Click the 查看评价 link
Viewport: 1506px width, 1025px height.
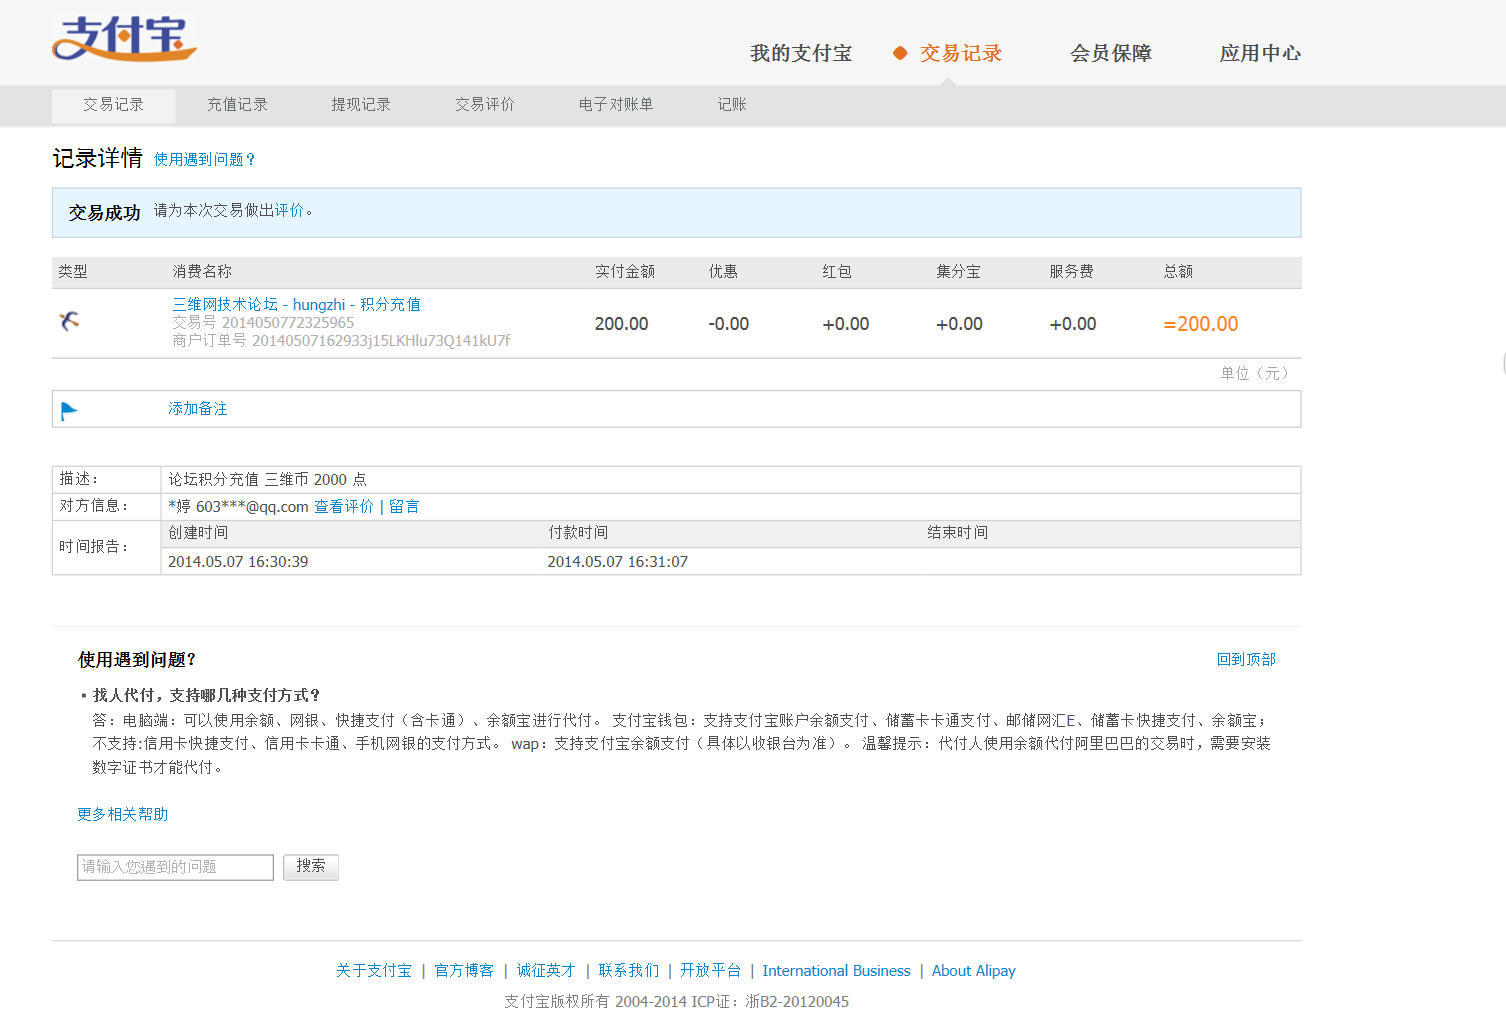pos(344,507)
